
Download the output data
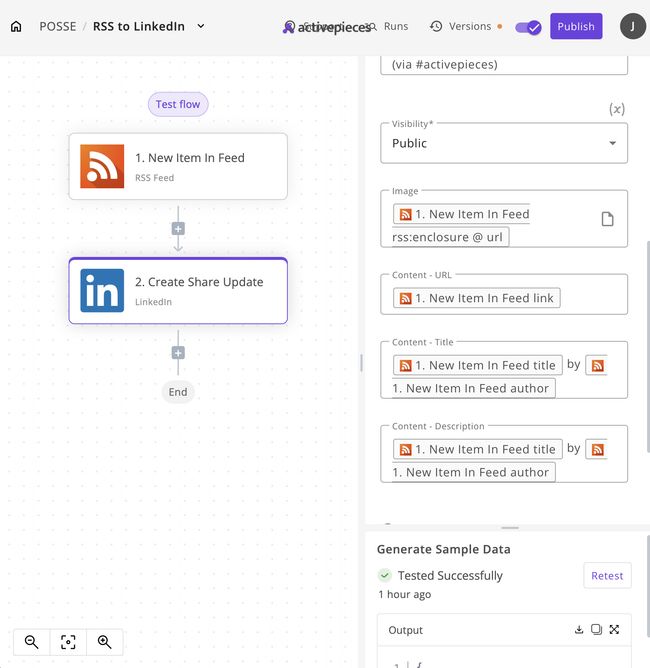(x=579, y=630)
